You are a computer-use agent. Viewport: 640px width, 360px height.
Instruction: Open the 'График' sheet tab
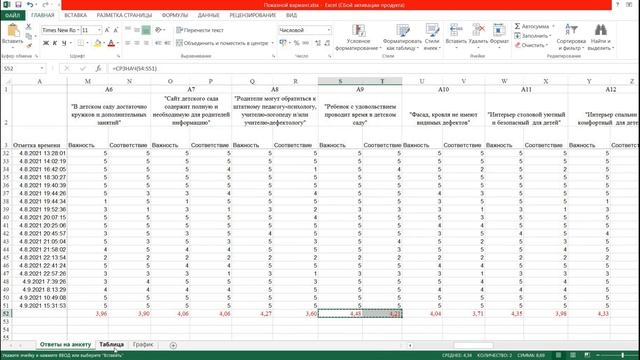tap(143, 345)
